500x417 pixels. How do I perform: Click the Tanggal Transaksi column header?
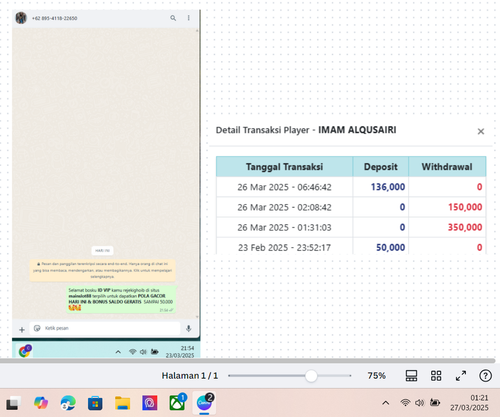284,167
